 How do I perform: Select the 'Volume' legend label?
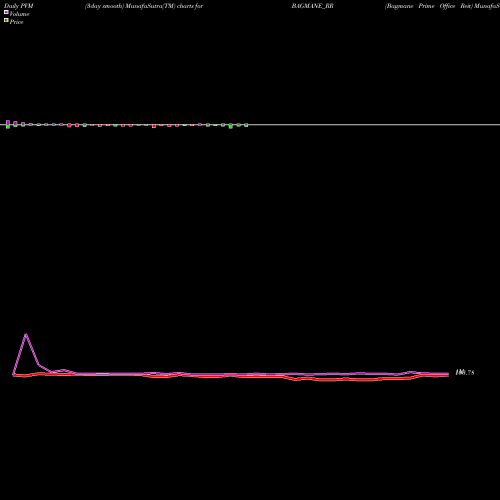(x=19, y=14)
